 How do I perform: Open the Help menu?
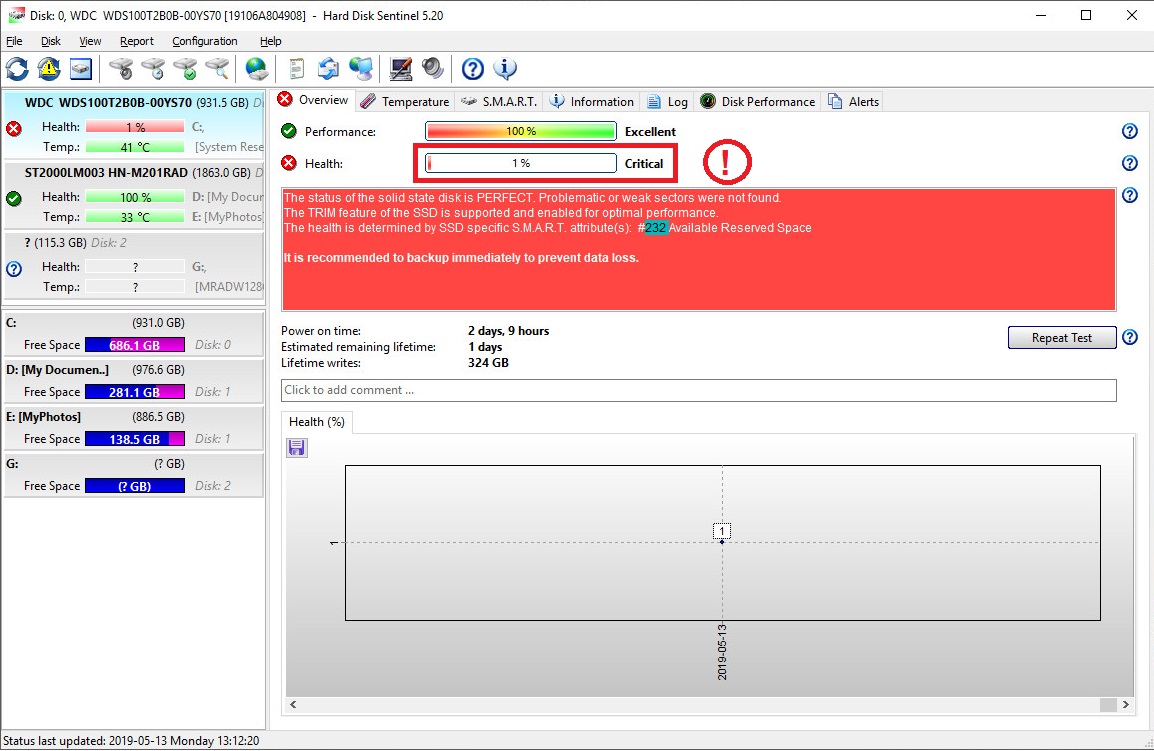tap(270, 41)
